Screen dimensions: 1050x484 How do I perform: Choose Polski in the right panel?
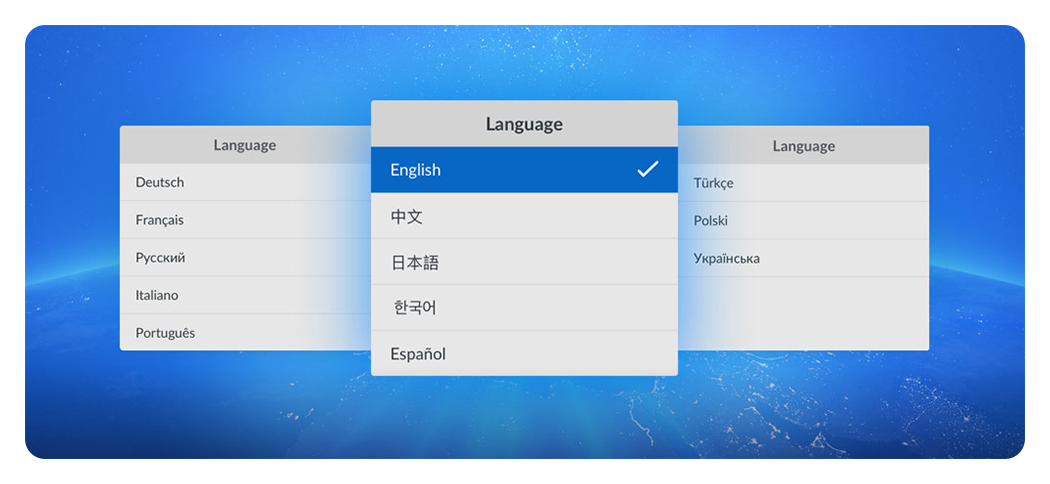coord(804,220)
